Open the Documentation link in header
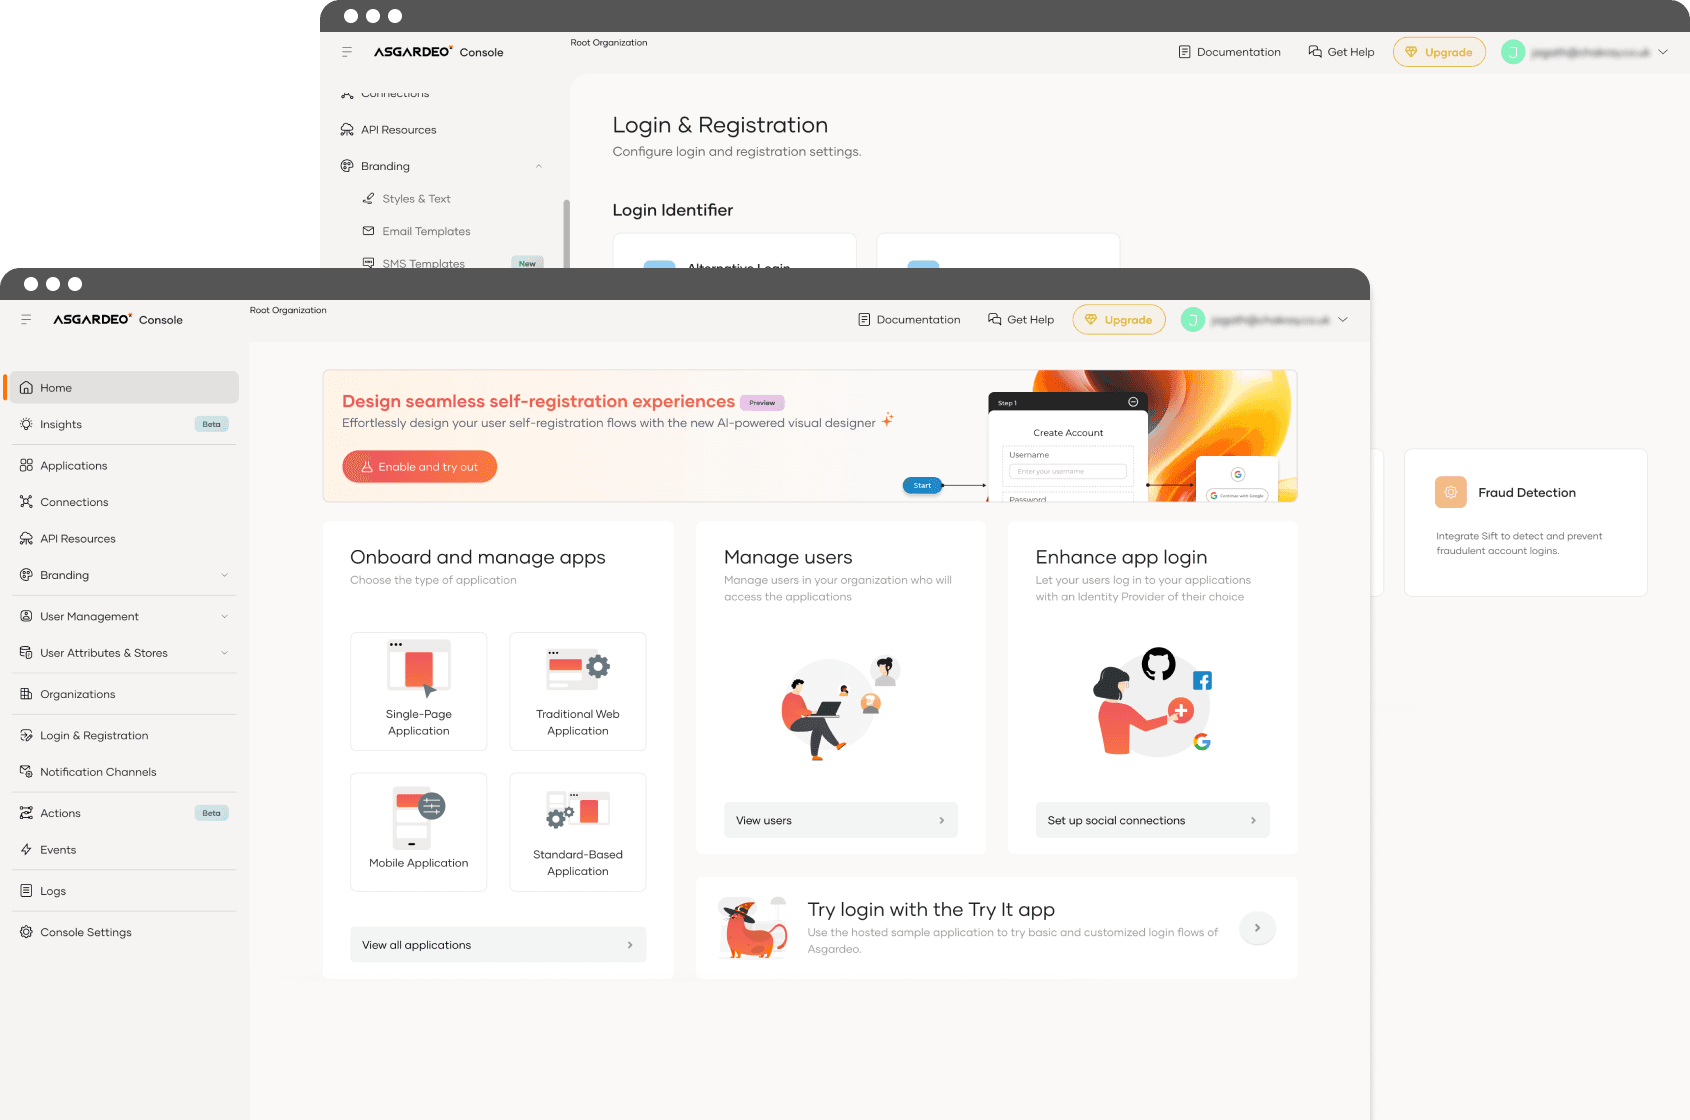1690x1120 pixels. 908,320
